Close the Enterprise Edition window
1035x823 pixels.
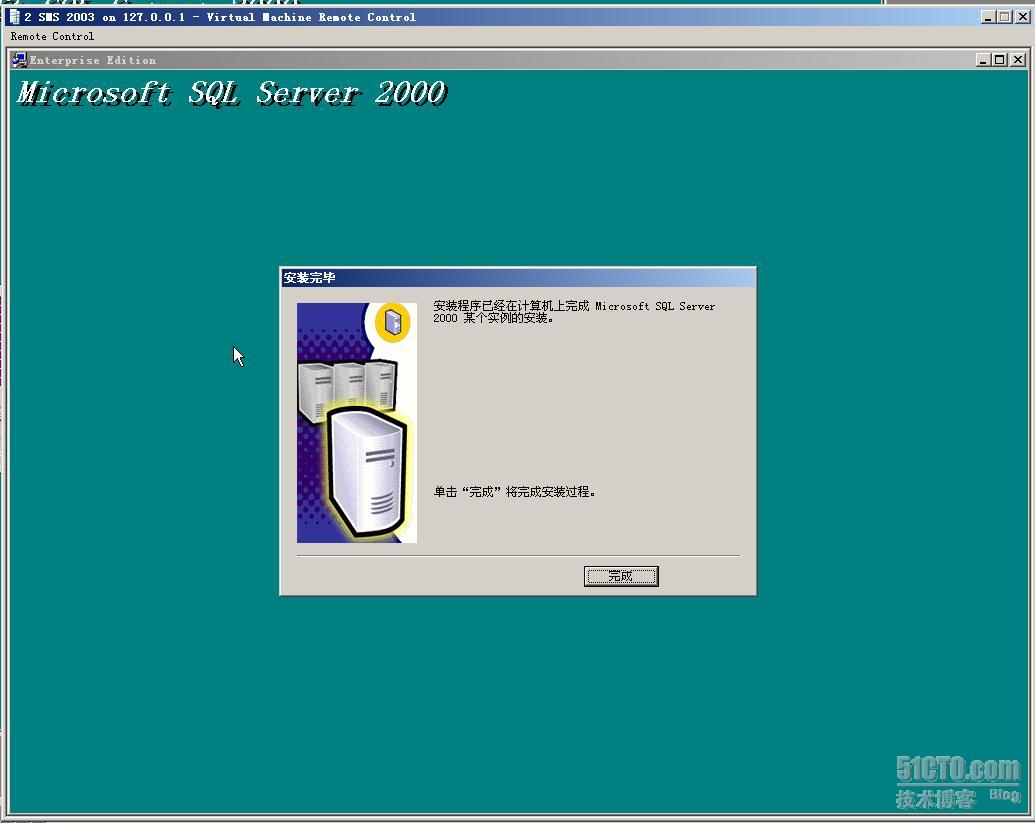[1018, 60]
